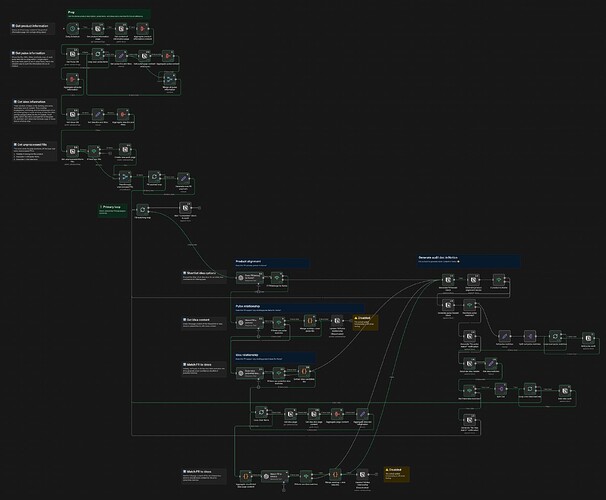Open the purple filter node before the ideas loop
This screenshot has height=500, width=606.
pos(501,389)
